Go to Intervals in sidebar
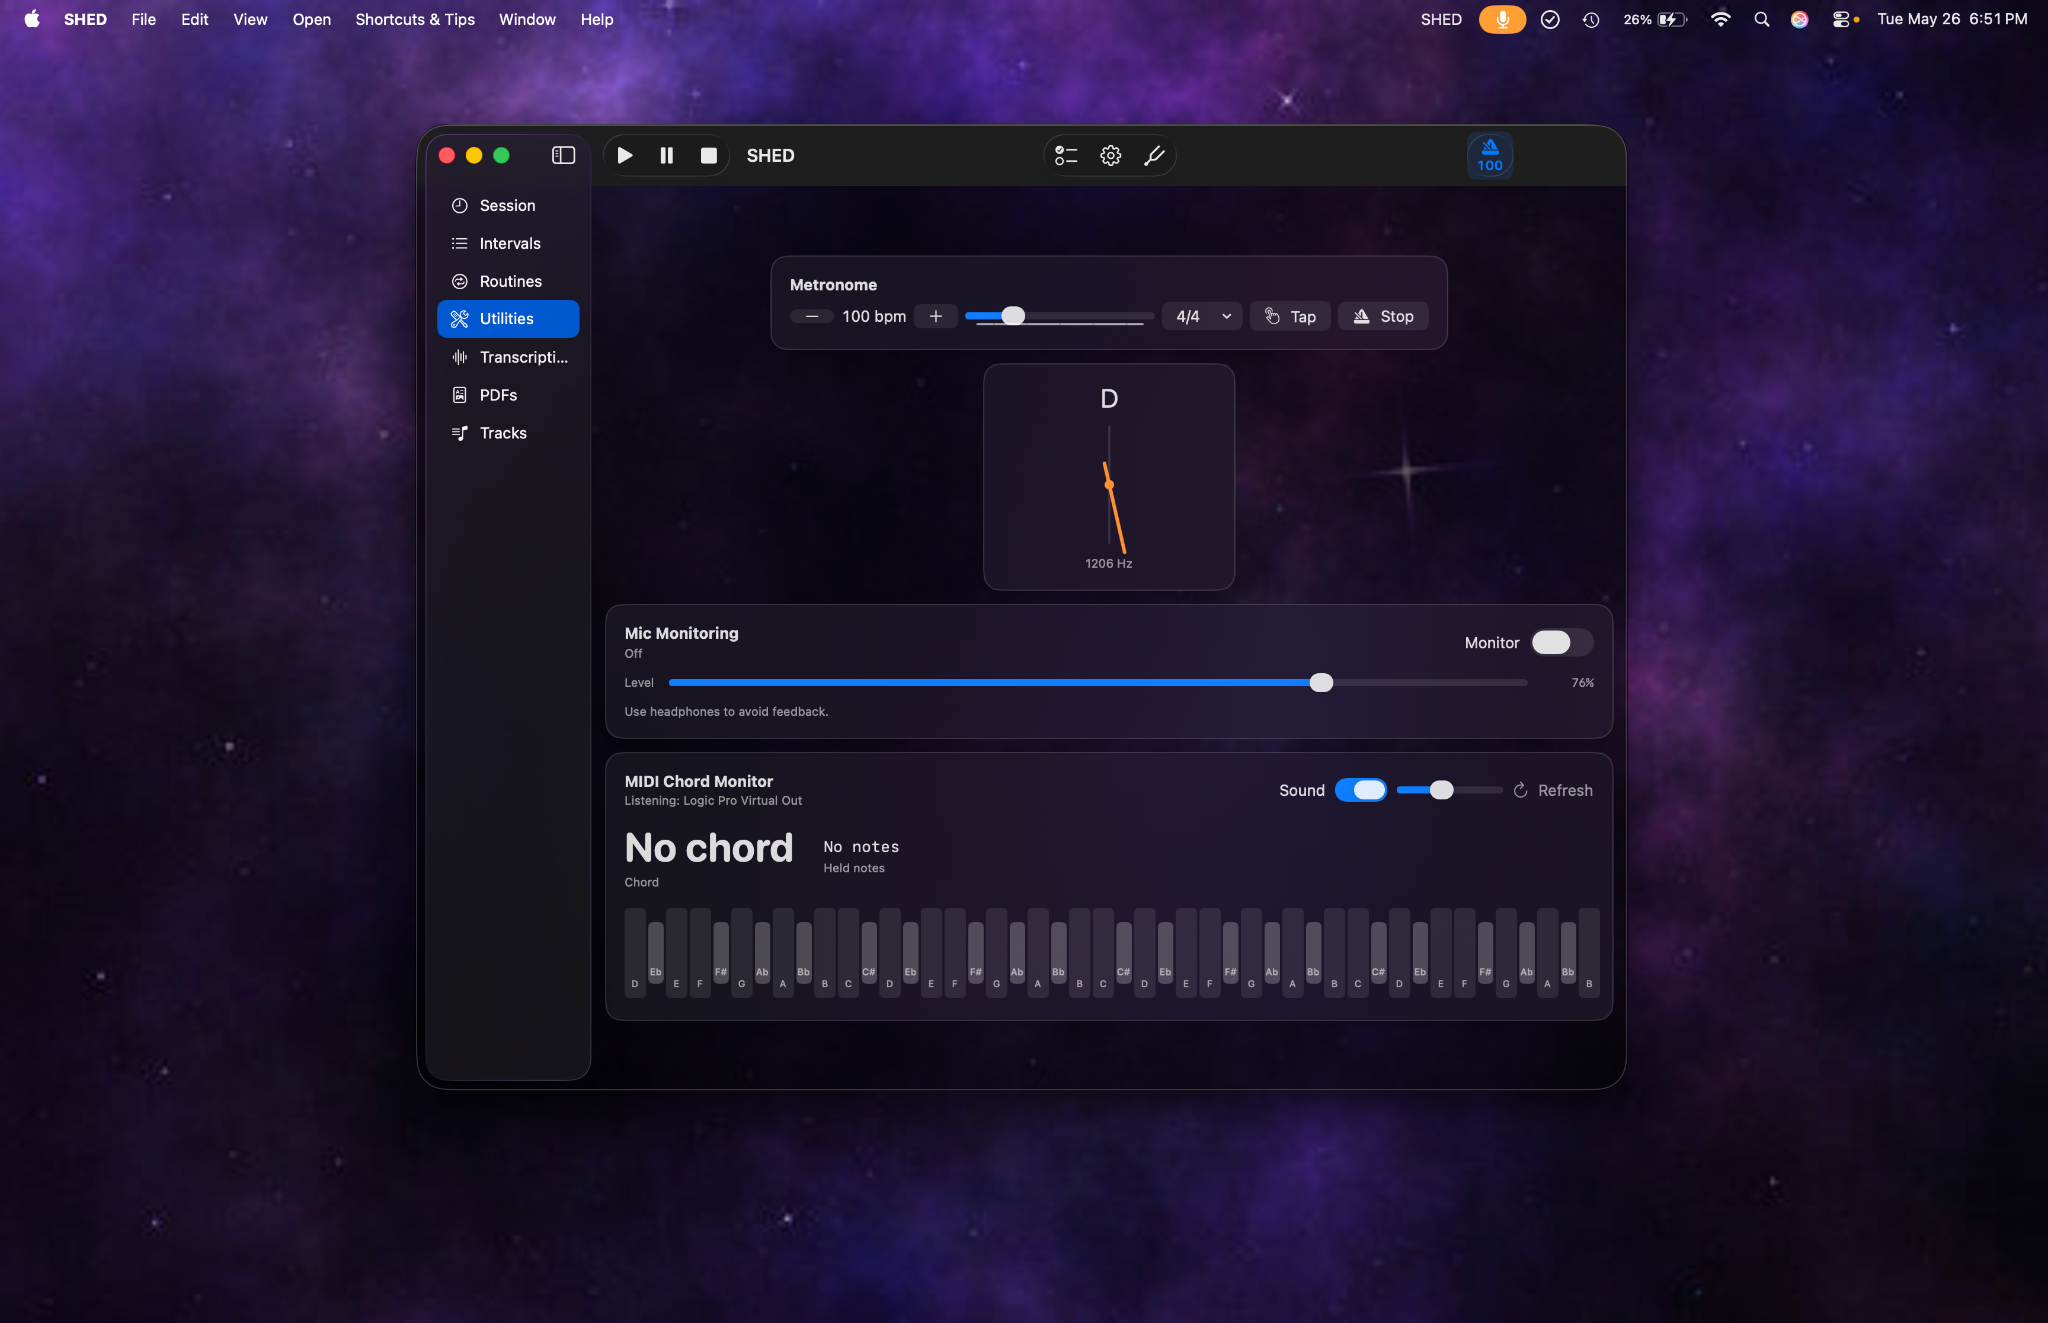2048x1323 pixels. click(508, 243)
